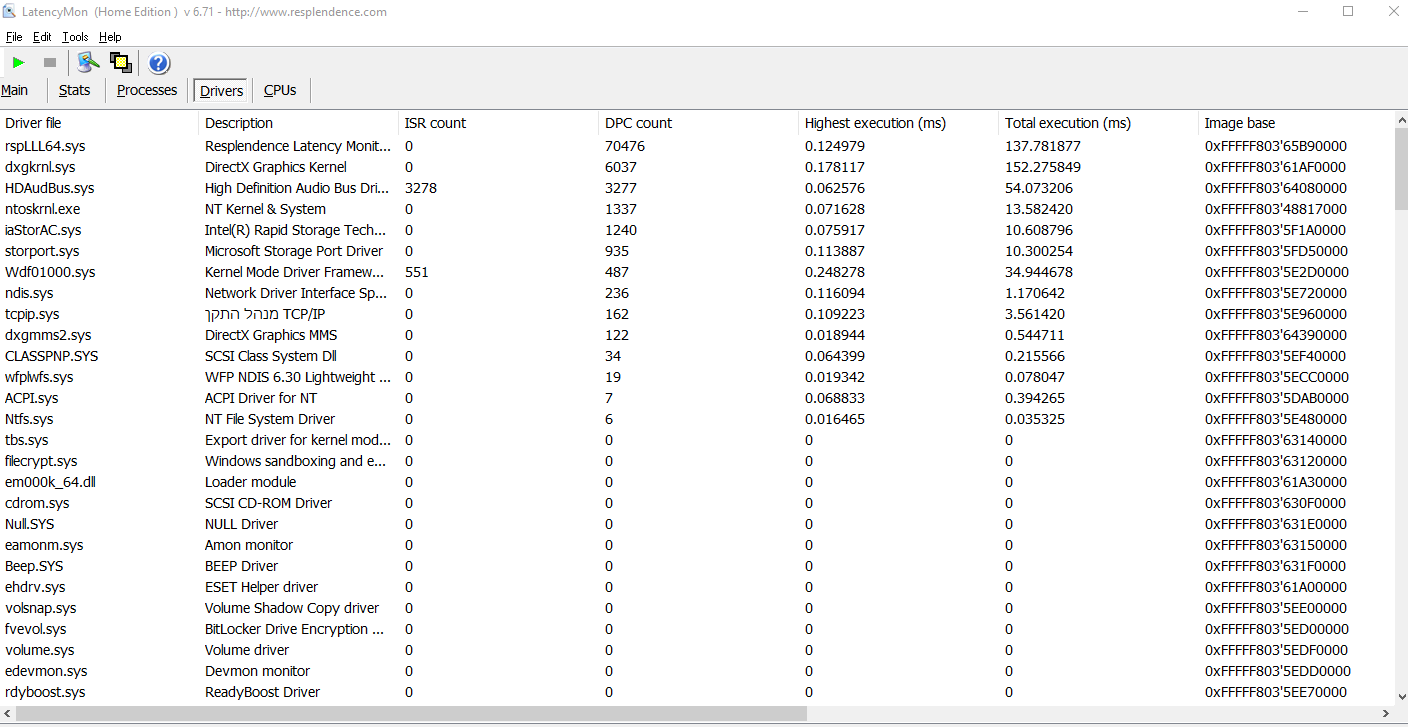Switch to the CPUs tab
This screenshot has height=727, width=1408.
coord(280,90)
